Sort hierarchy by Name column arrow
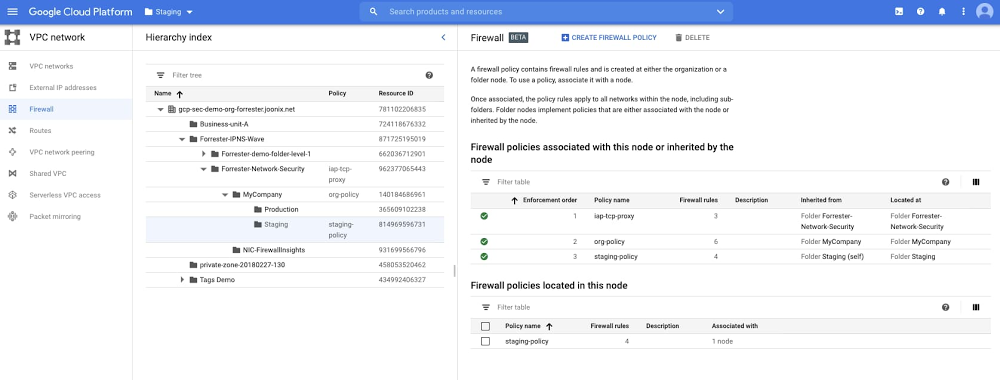The image size is (1000, 380). coord(179,94)
